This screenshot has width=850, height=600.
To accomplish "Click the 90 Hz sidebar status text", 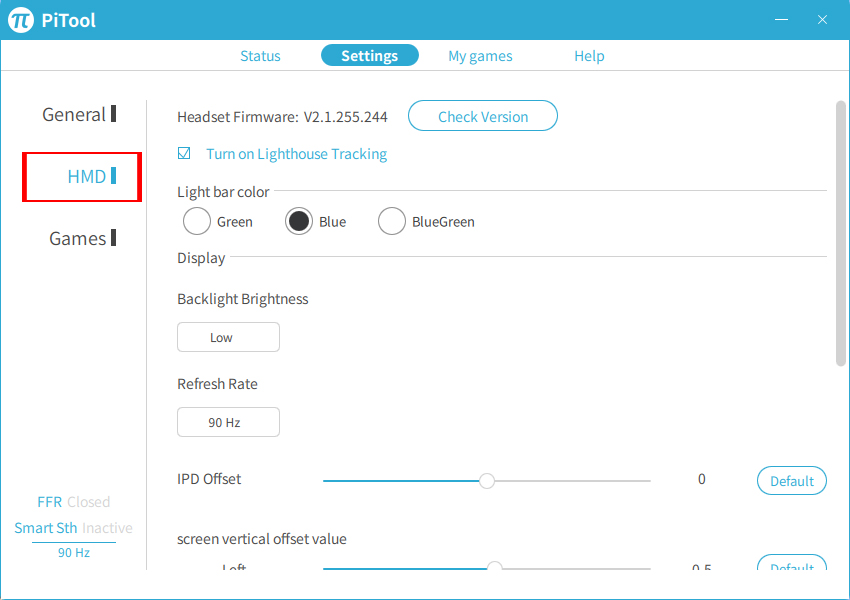I will pyautogui.click(x=74, y=553).
